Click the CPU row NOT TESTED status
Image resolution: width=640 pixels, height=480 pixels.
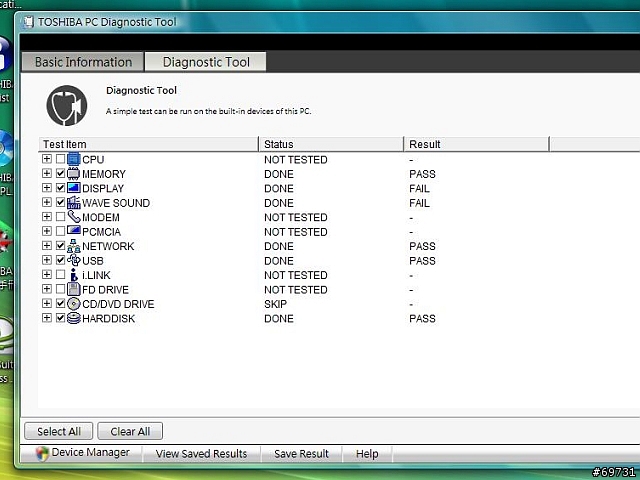click(296, 160)
